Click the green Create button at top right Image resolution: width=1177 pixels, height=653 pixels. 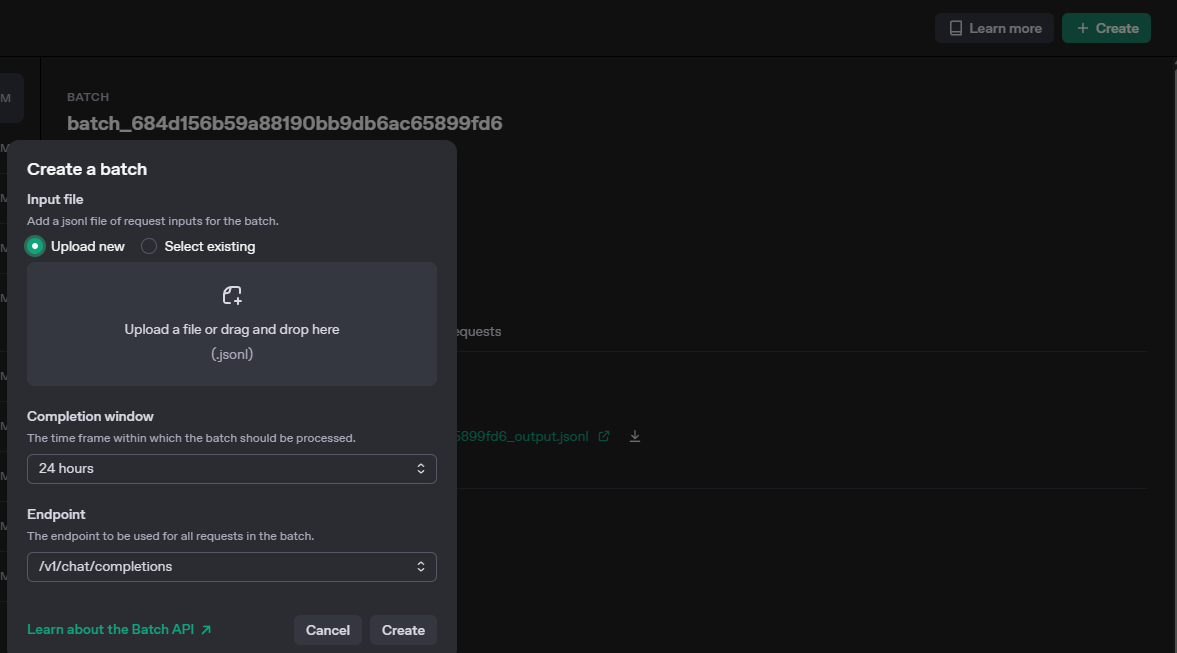pyautogui.click(x=1106, y=27)
